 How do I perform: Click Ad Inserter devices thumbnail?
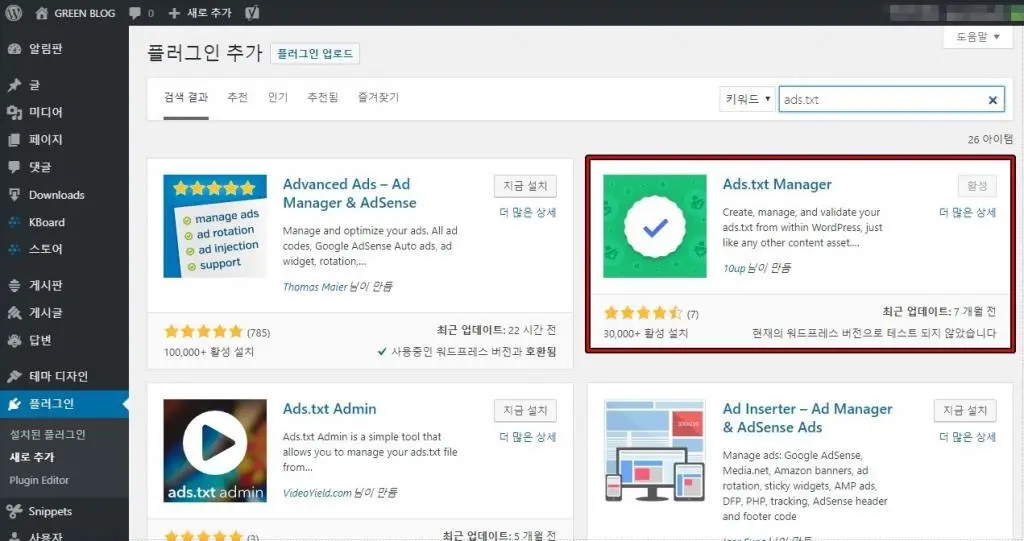click(654, 451)
